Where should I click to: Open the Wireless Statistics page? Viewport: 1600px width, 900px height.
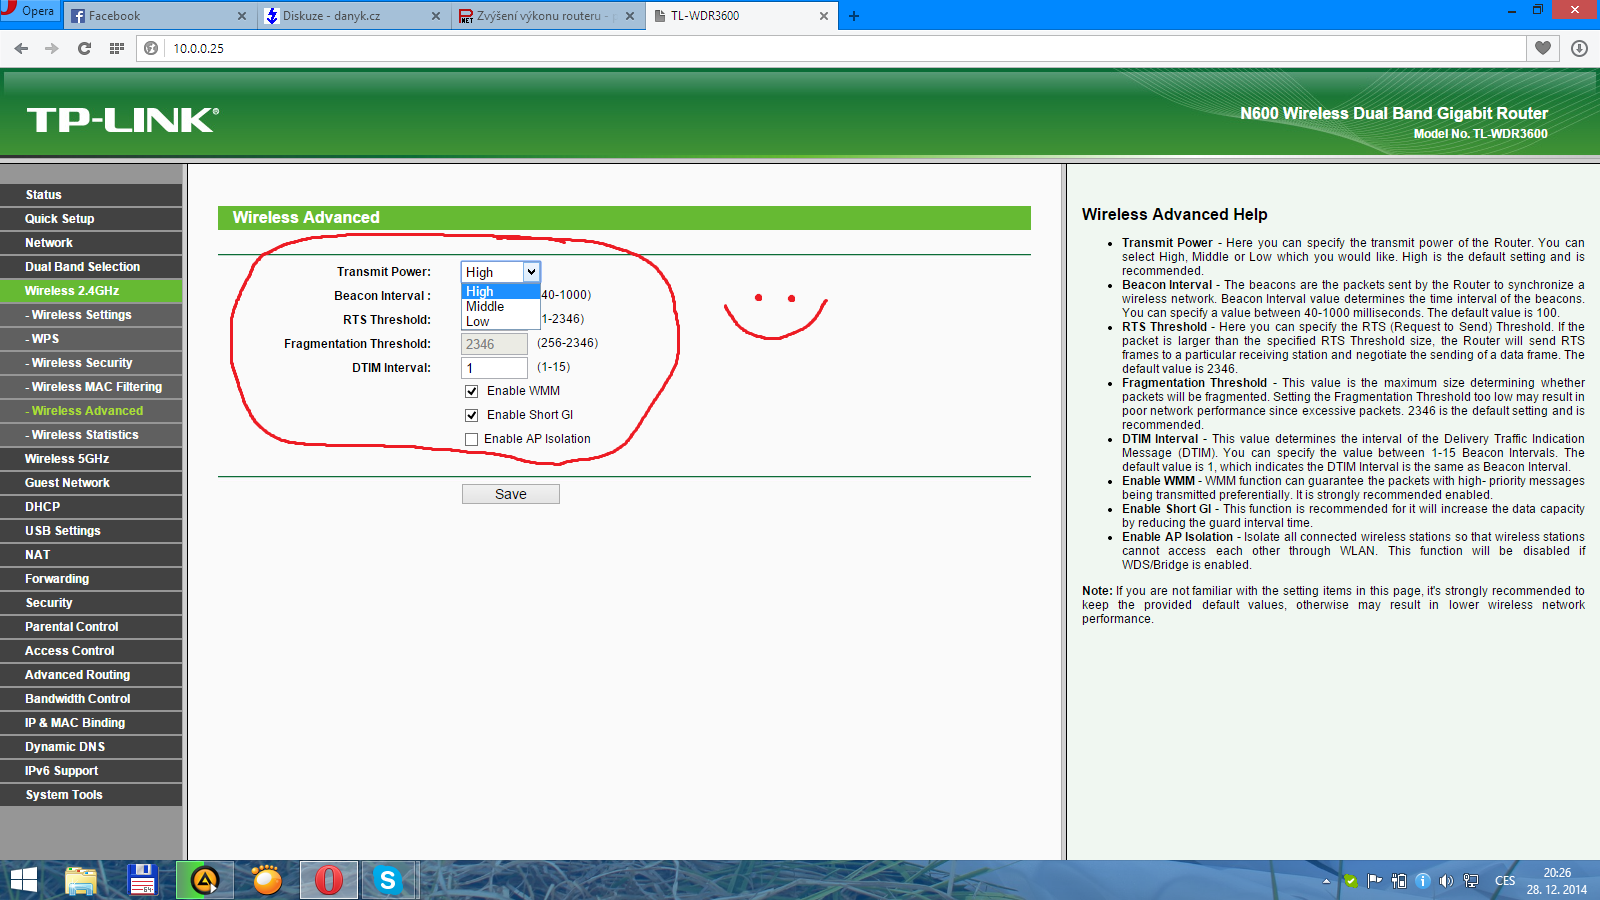pyautogui.click(x=91, y=435)
